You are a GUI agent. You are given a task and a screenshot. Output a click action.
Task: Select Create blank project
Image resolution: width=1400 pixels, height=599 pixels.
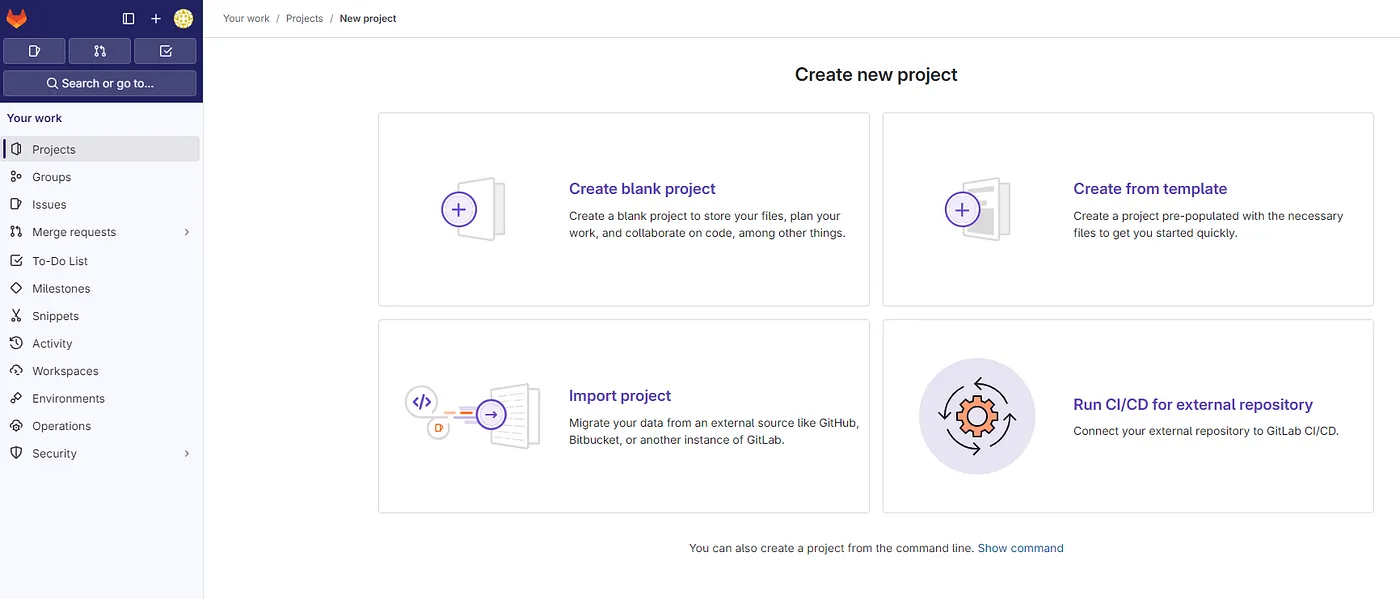pyautogui.click(x=642, y=189)
